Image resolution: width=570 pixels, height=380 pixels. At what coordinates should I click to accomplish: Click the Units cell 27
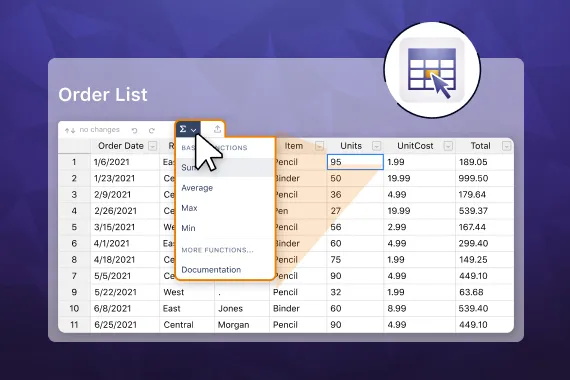coord(355,211)
